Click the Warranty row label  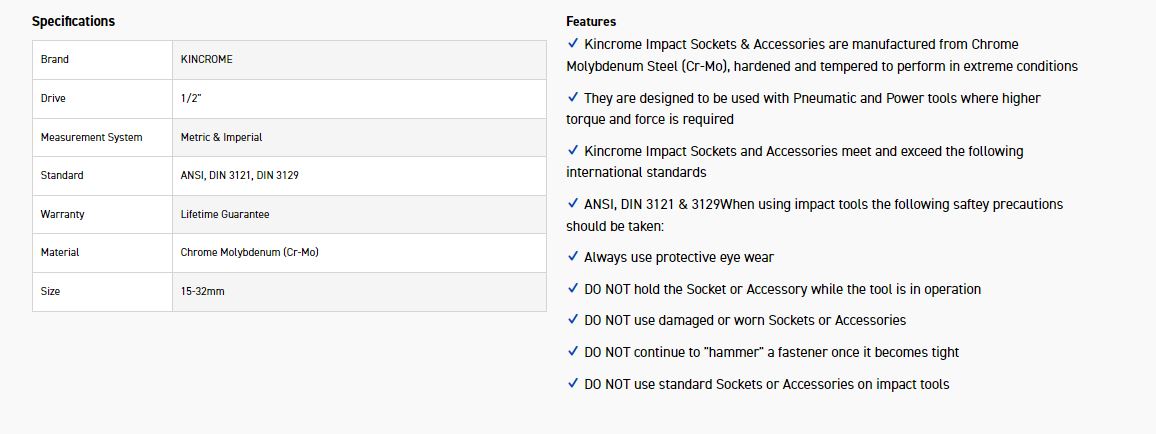tap(62, 214)
